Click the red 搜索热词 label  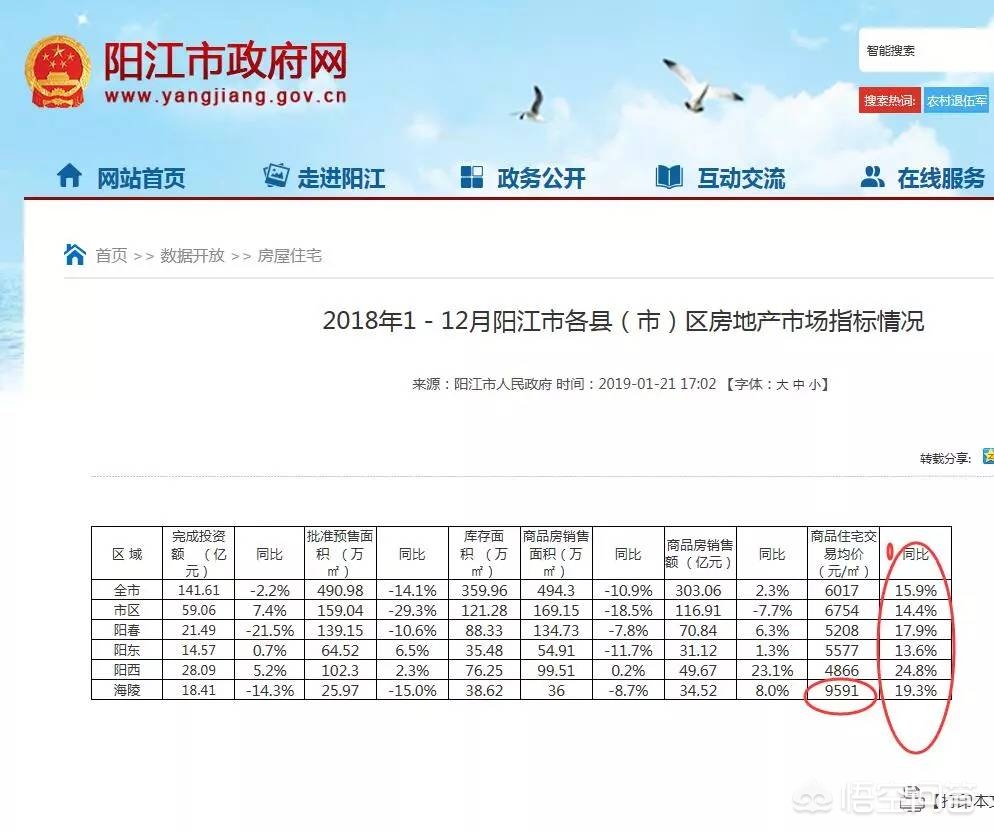(x=891, y=101)
